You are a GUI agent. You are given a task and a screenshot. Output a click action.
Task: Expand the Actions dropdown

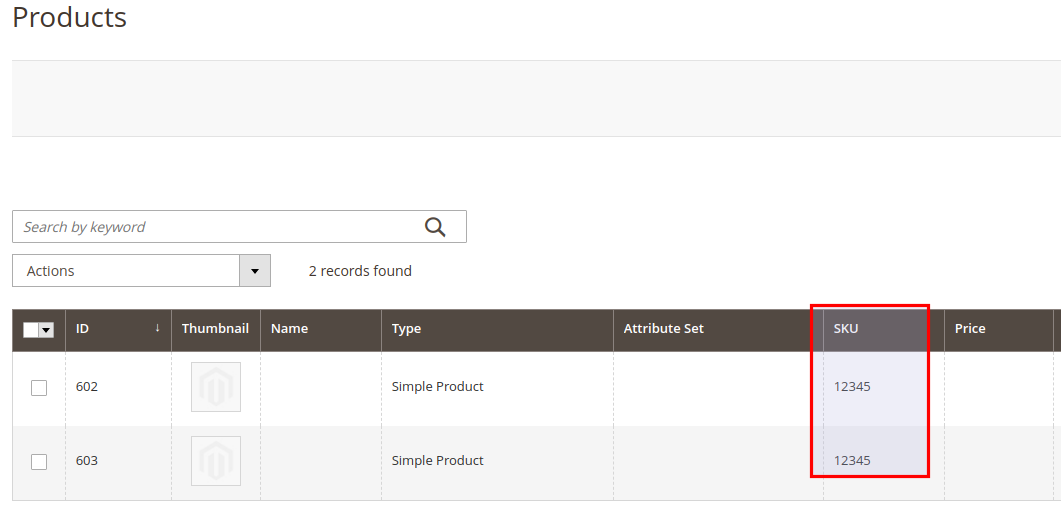(126, 271)
